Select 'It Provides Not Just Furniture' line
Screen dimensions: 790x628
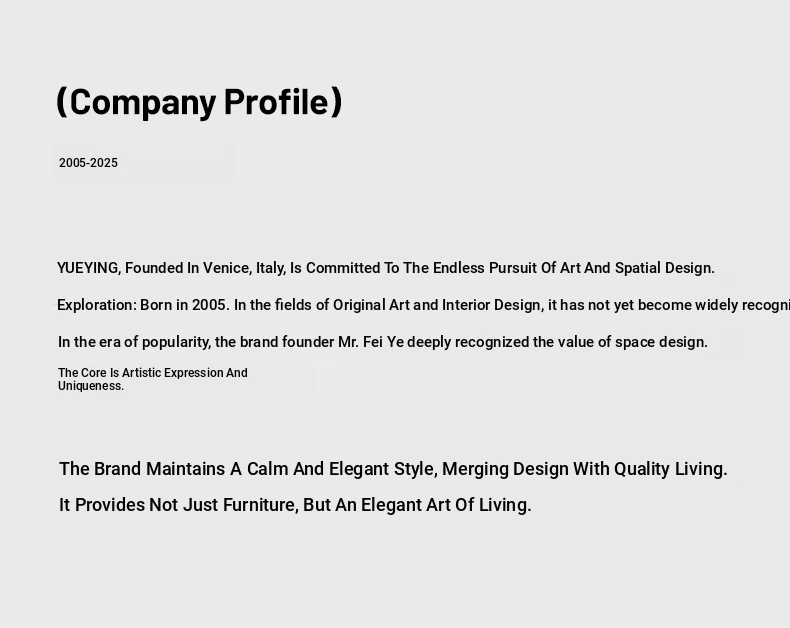295,505
